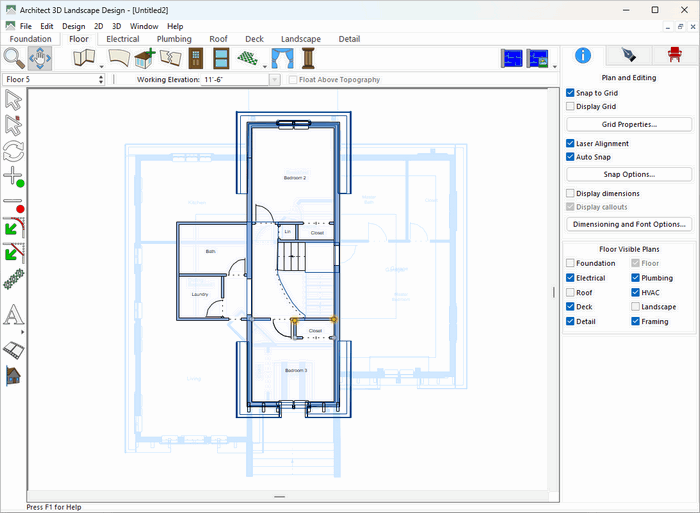Click the 3D house view icon
This screenshot has width=700, height=513.
tap(14, 376)
